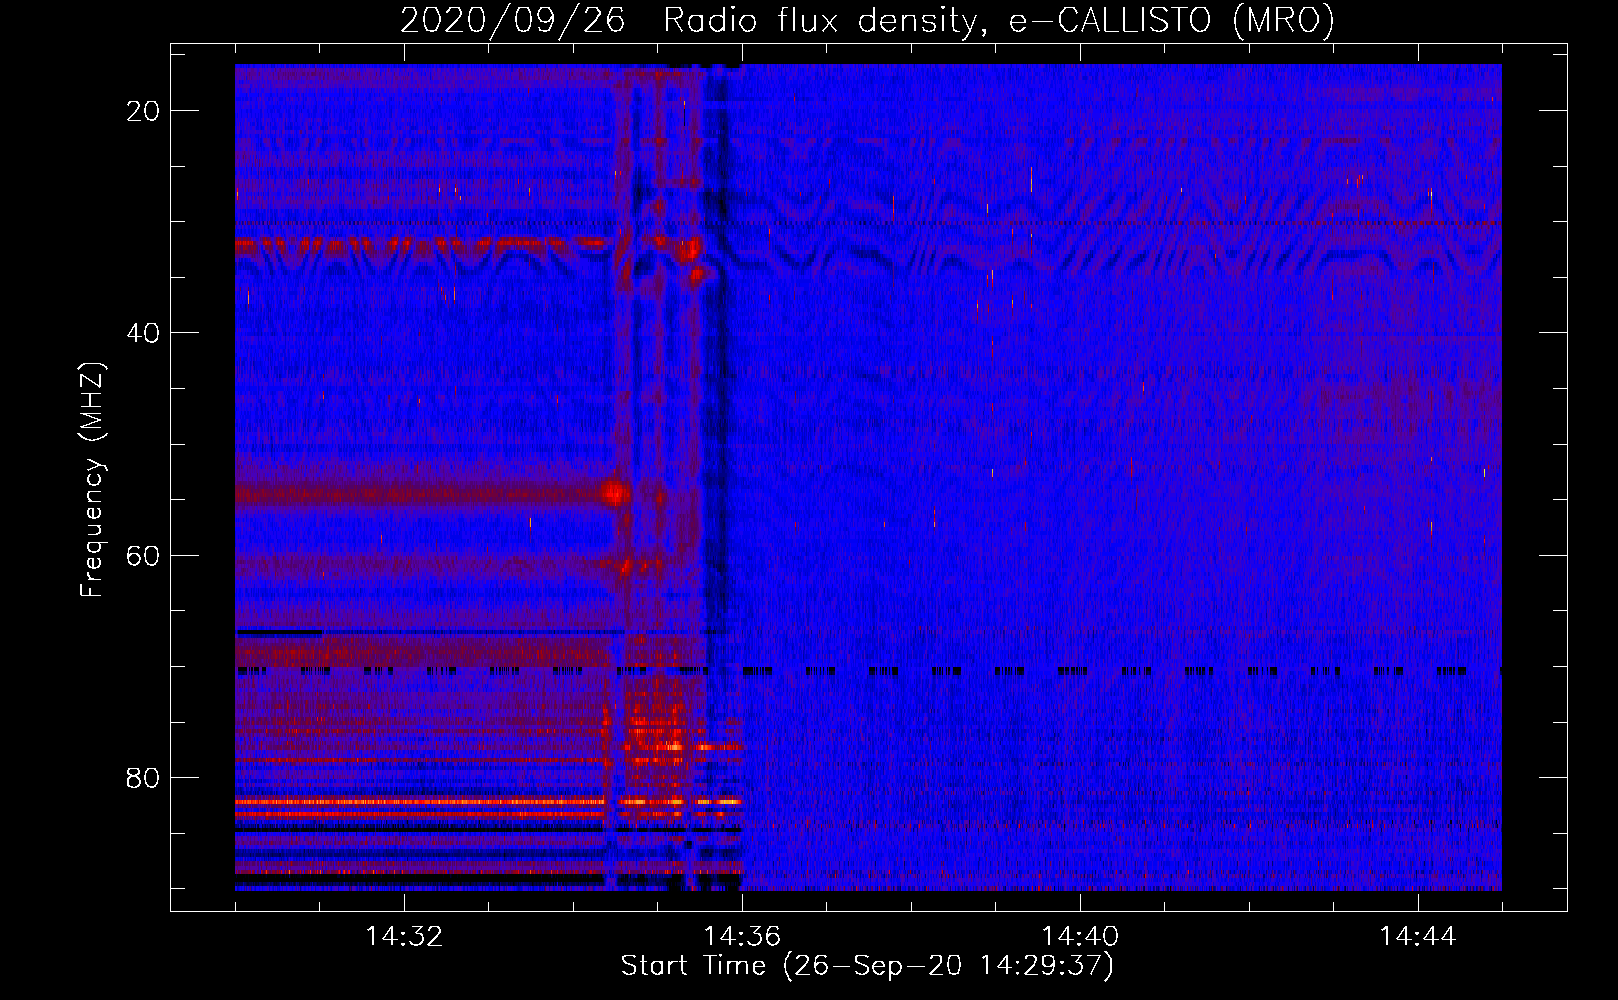This screenshot has height=1000, width=1618.
Task: Click the 14:40 time tick label
Action: pos(1080,937)
